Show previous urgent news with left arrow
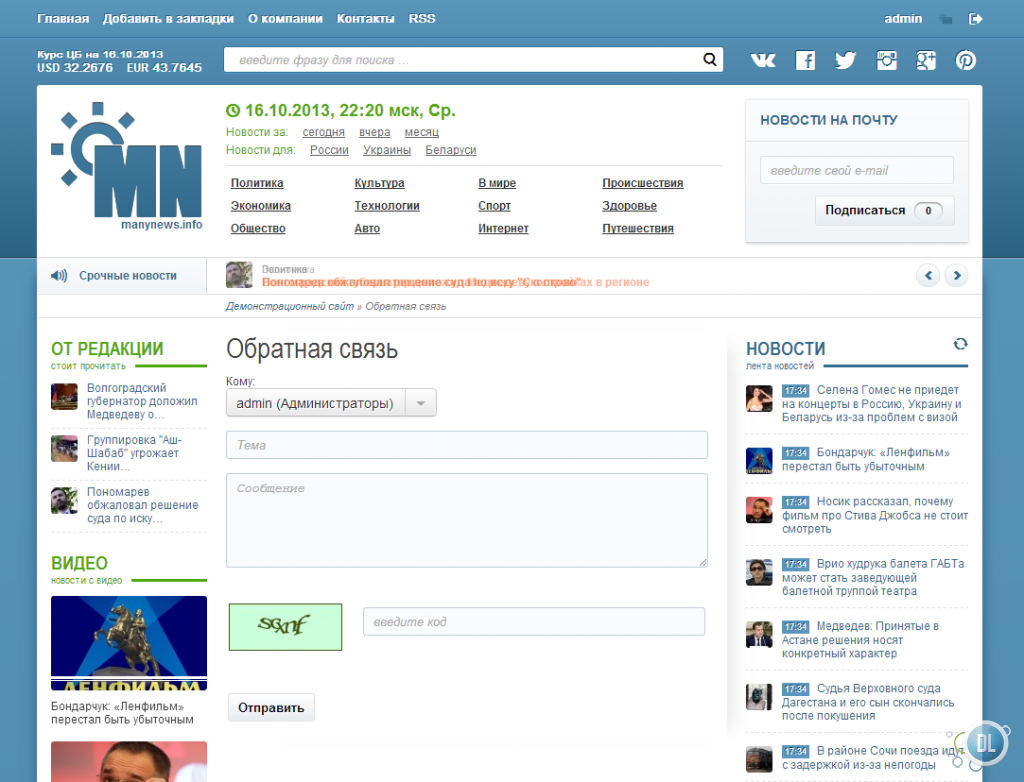 tap(928, 275)
